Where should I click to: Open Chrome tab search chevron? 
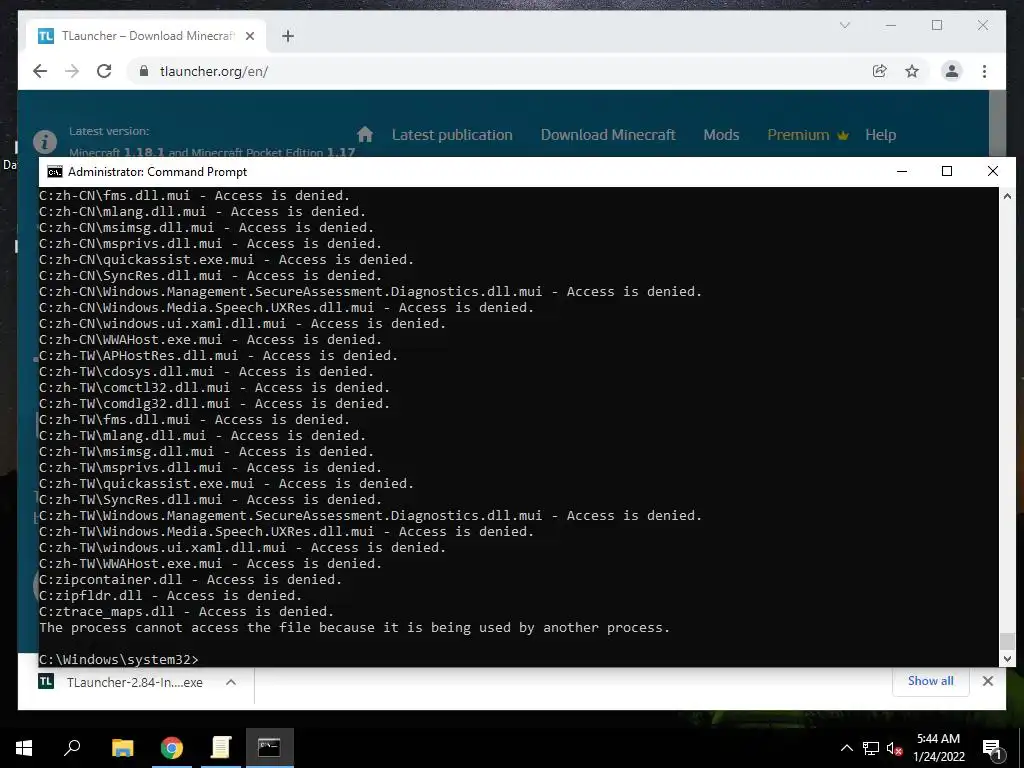(844, 25)
